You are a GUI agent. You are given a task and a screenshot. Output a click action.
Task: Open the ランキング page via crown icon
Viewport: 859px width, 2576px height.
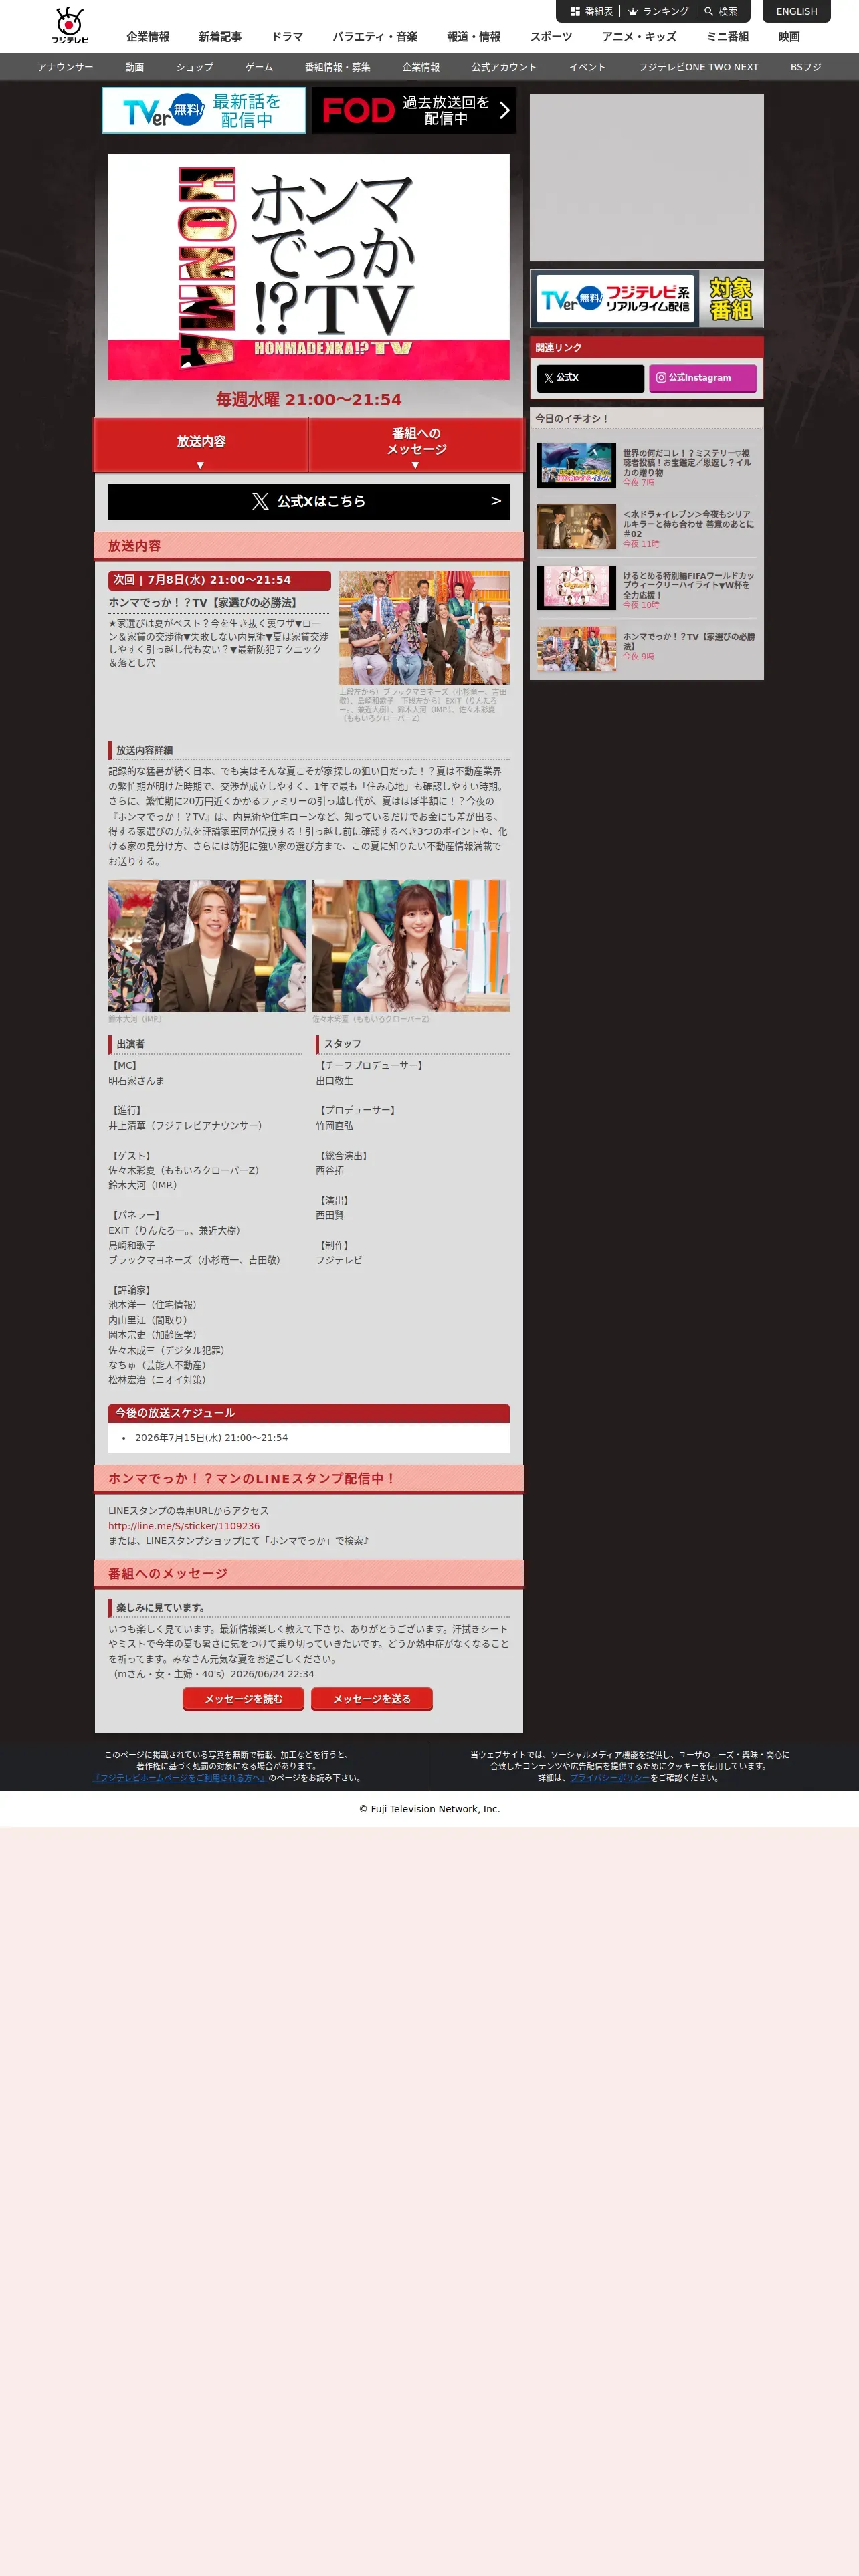point(658,12)
